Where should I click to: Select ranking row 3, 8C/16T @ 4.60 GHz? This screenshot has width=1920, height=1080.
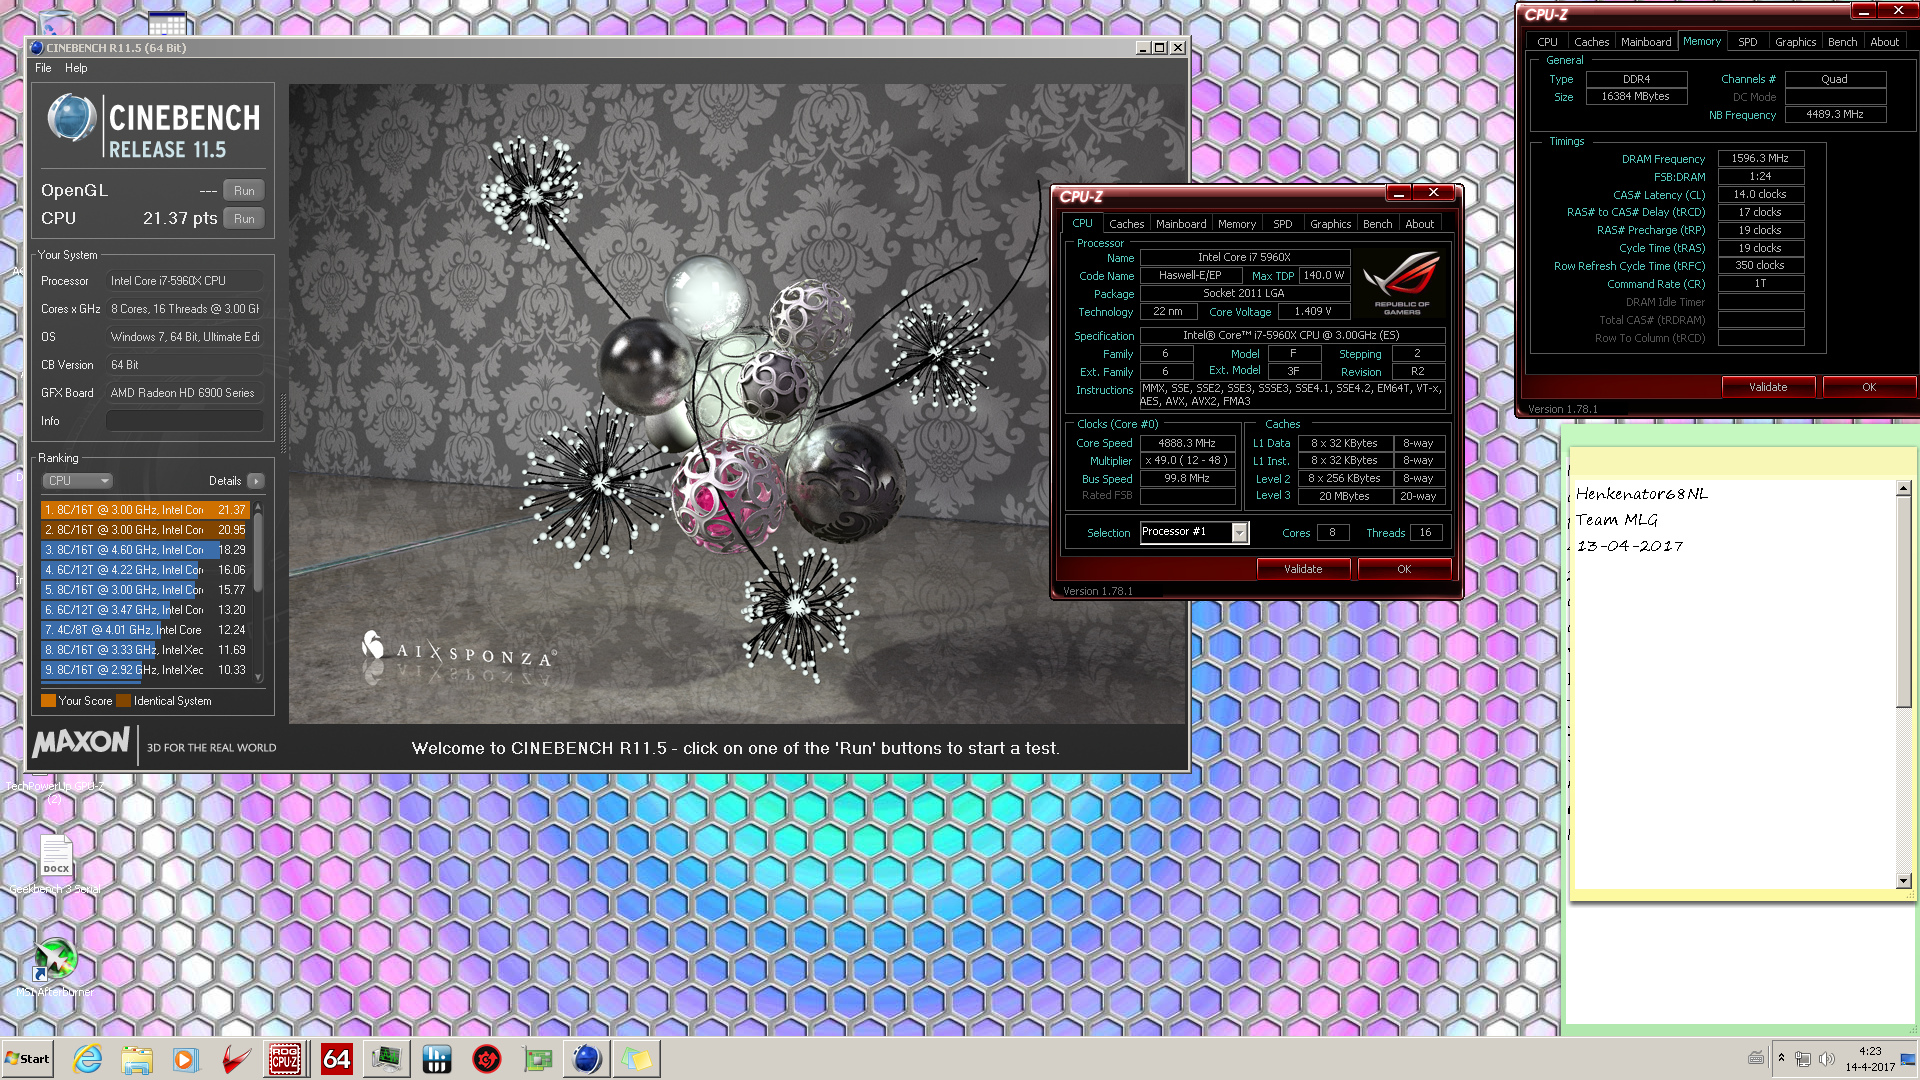pos(145,550)
